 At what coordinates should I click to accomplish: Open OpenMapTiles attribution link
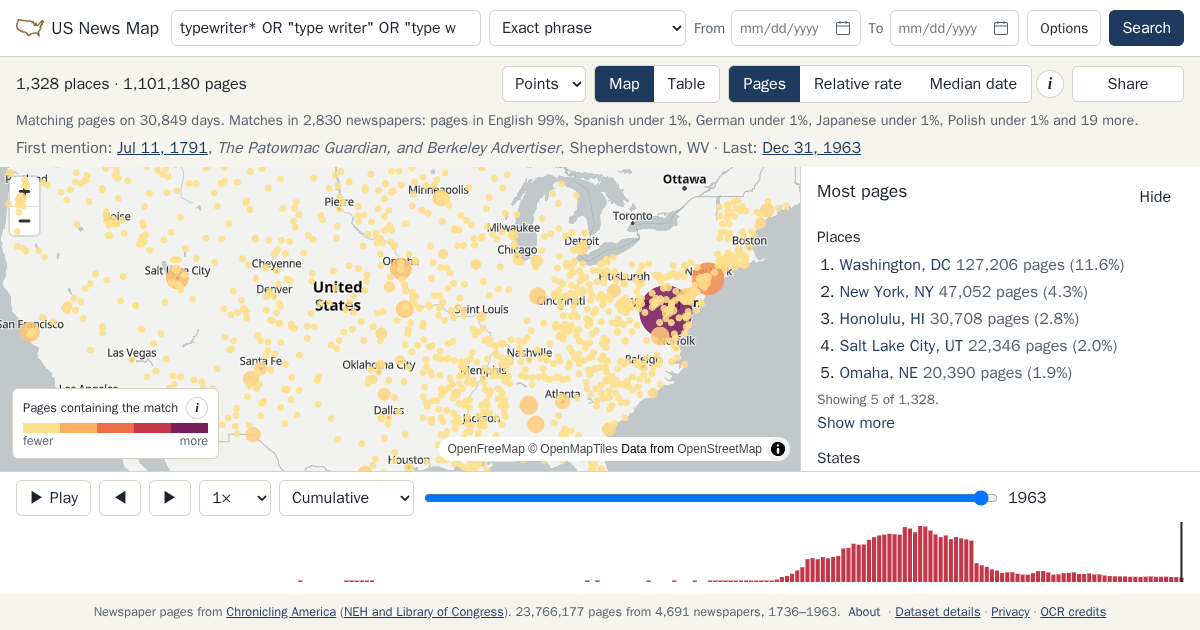tap(578, 449)
